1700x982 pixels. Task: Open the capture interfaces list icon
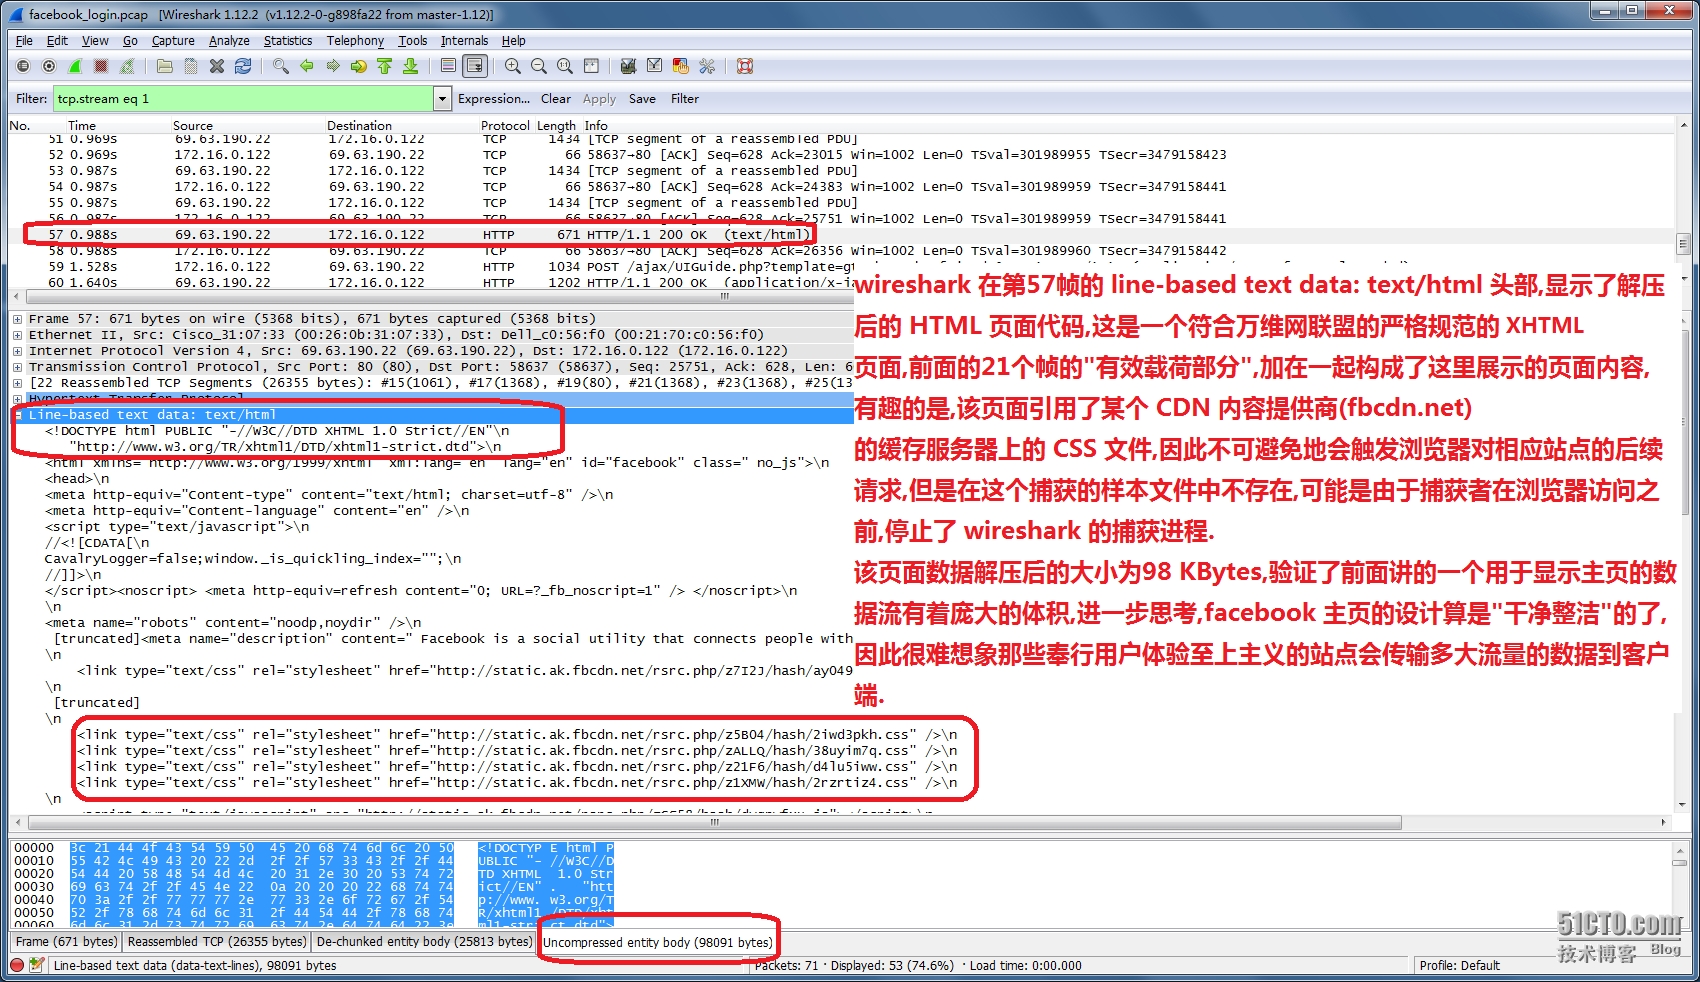tap(23, 66)
